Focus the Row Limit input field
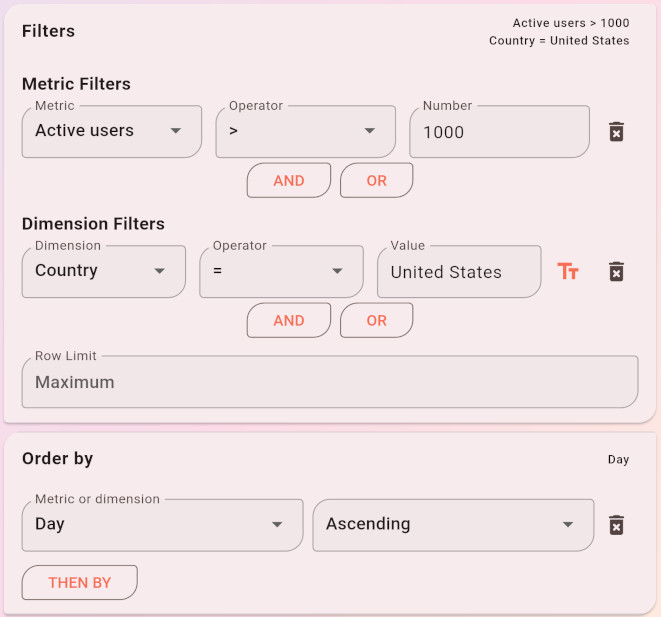This screenshot has height=617, width=661. coord(329,382)
